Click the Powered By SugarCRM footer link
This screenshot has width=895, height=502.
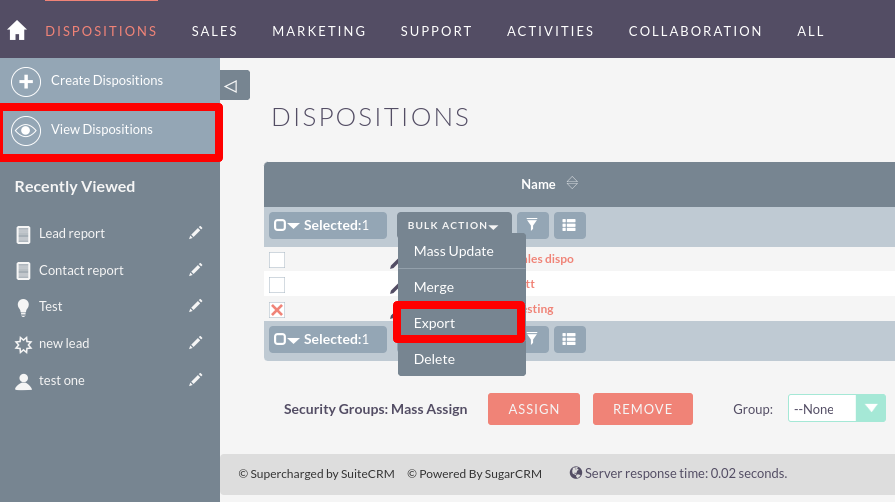pos(475,473)
